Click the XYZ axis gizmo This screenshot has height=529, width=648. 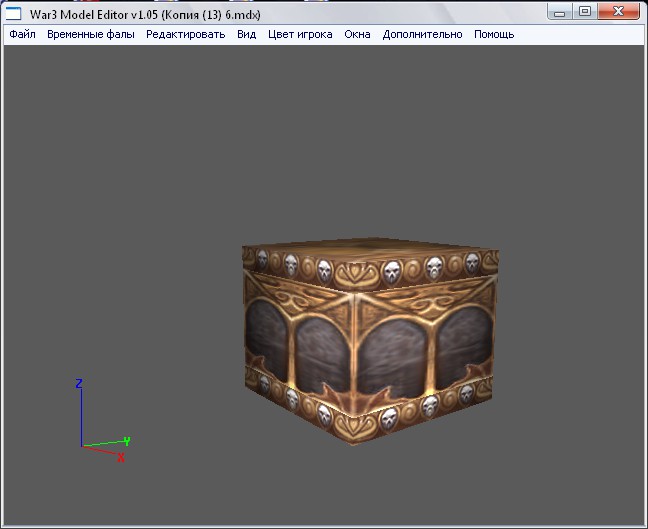[103, 420]
